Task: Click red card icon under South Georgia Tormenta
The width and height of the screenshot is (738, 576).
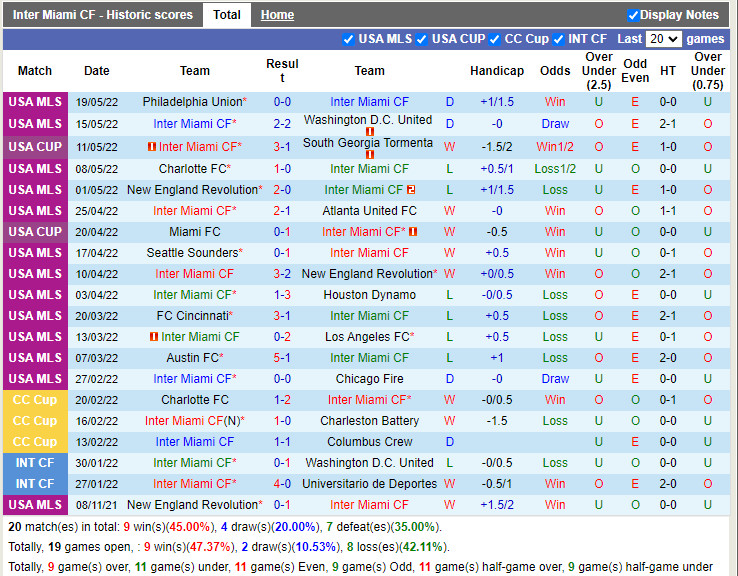Action: tap(369, 155)
